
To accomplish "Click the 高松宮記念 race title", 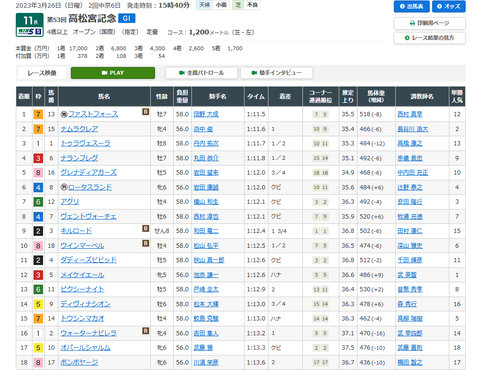I will 92,18.
